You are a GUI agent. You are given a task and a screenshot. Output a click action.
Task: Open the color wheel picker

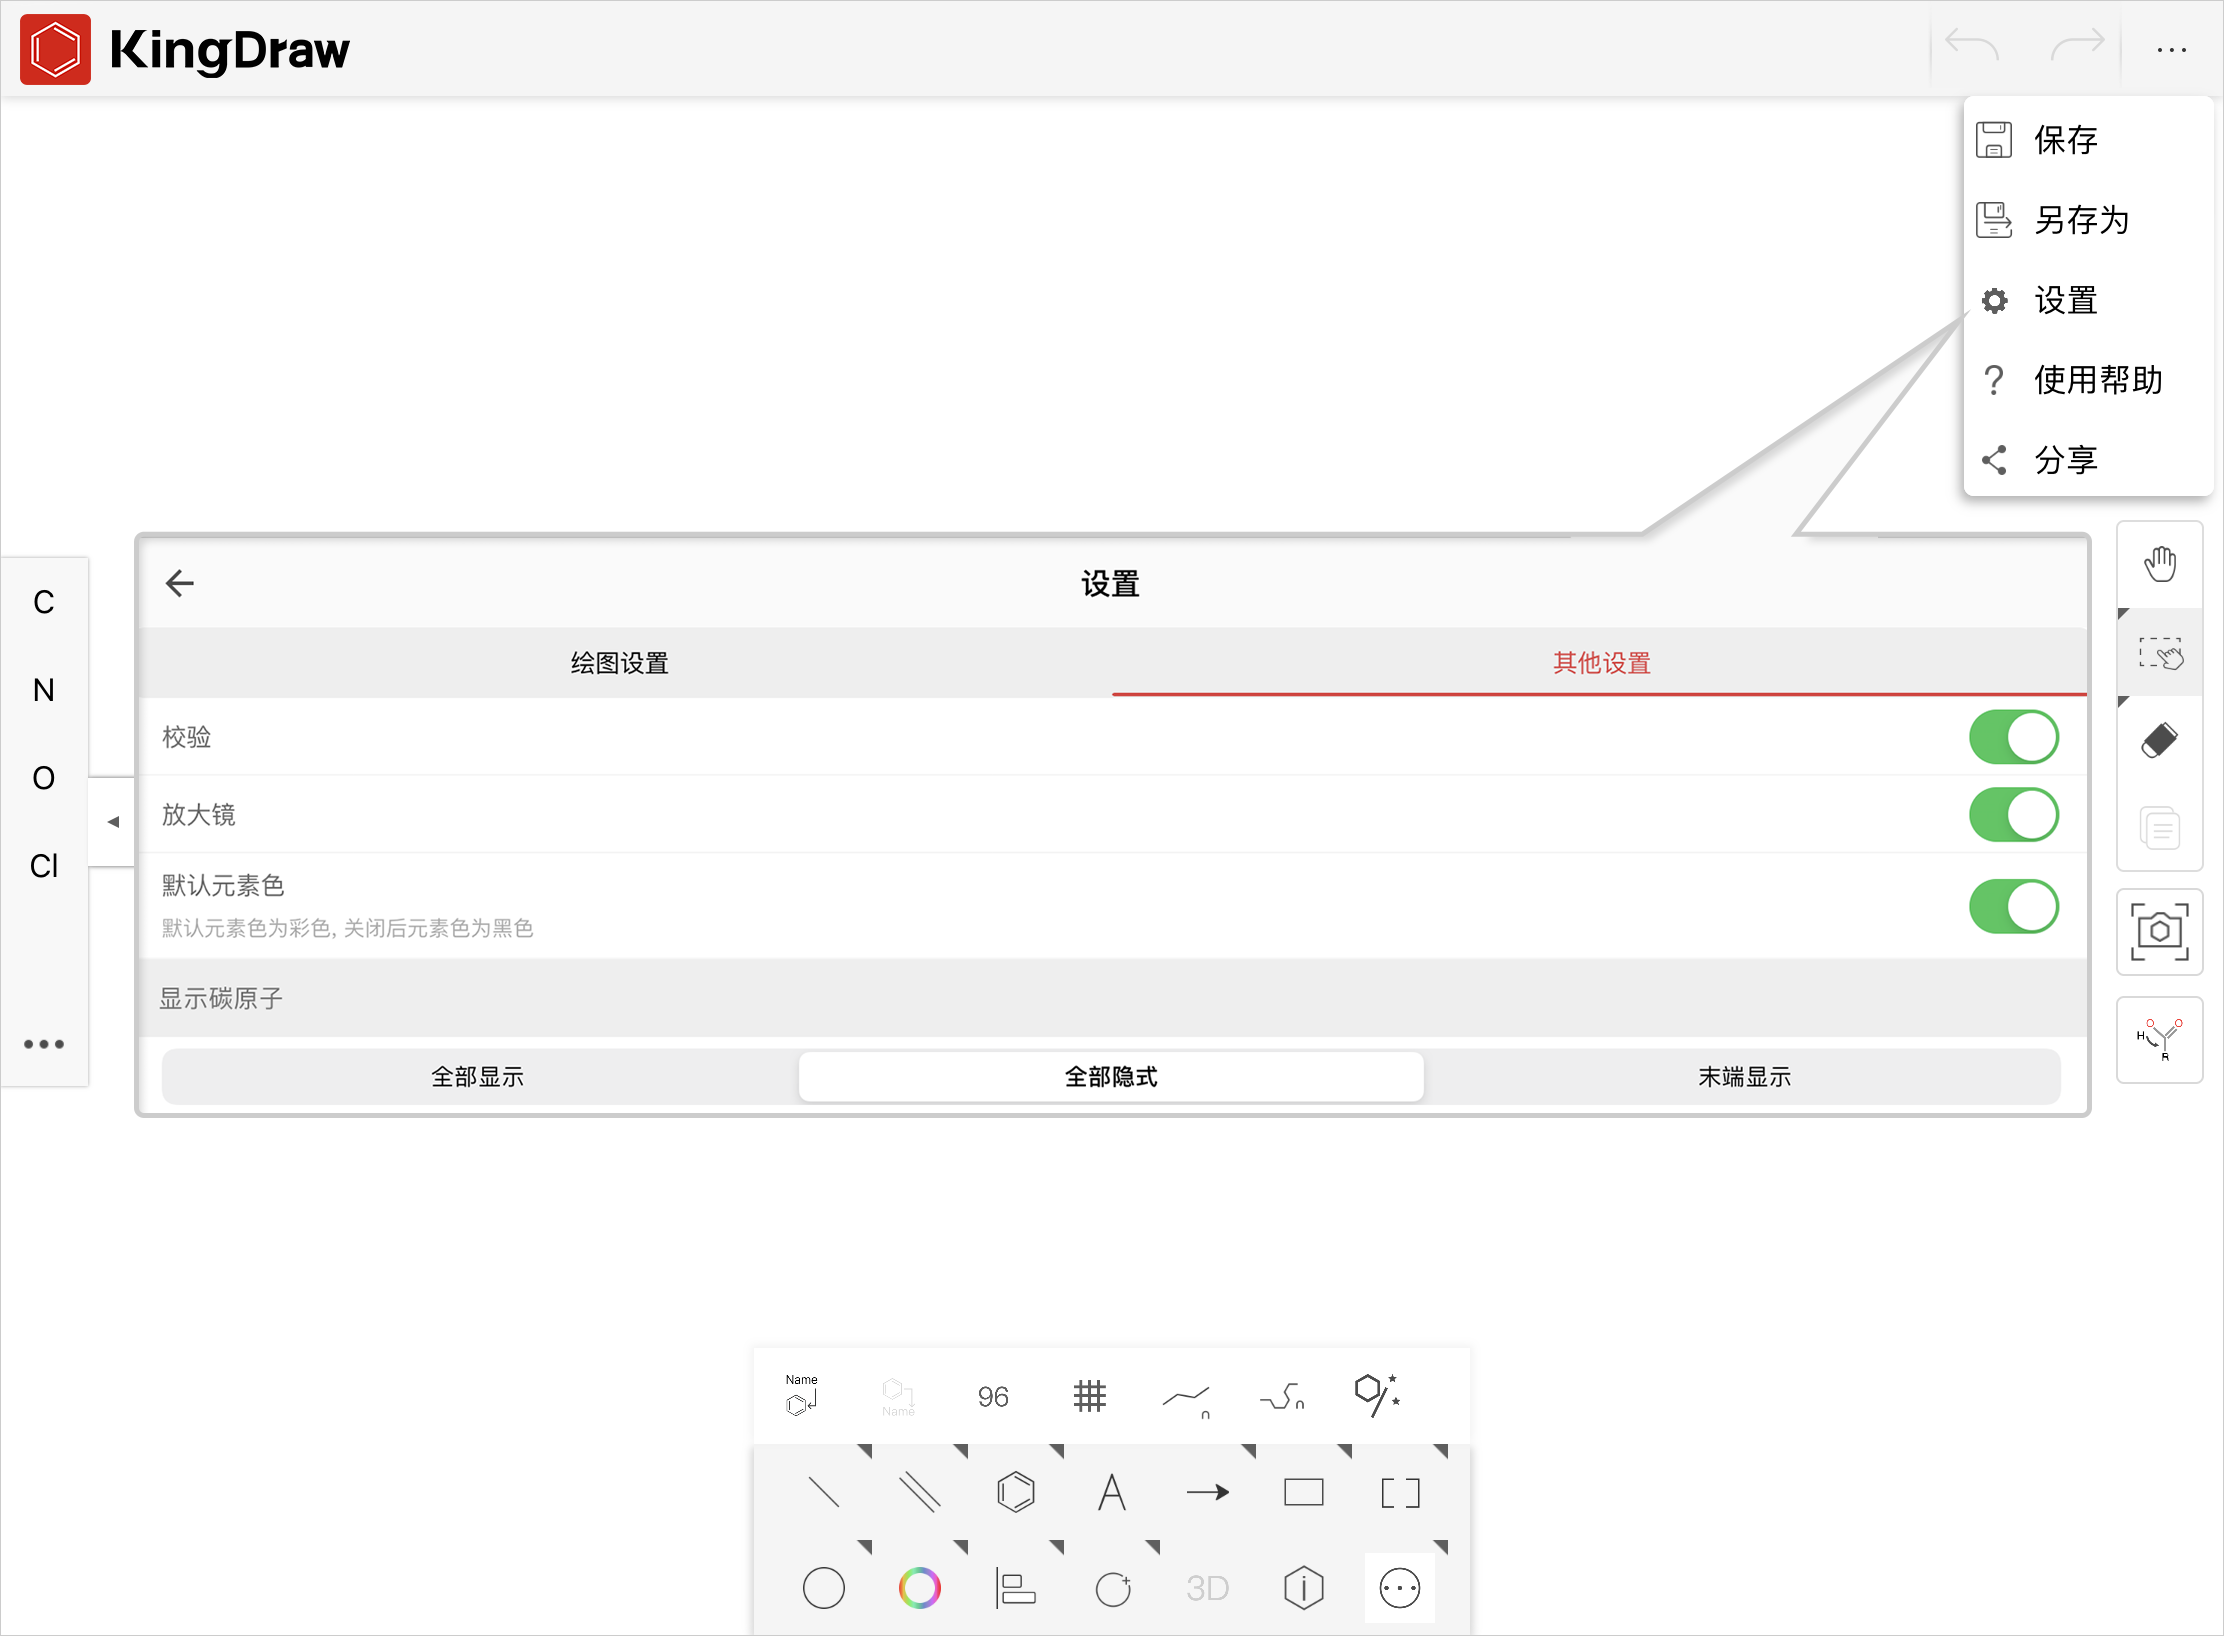pos(920,1587)
